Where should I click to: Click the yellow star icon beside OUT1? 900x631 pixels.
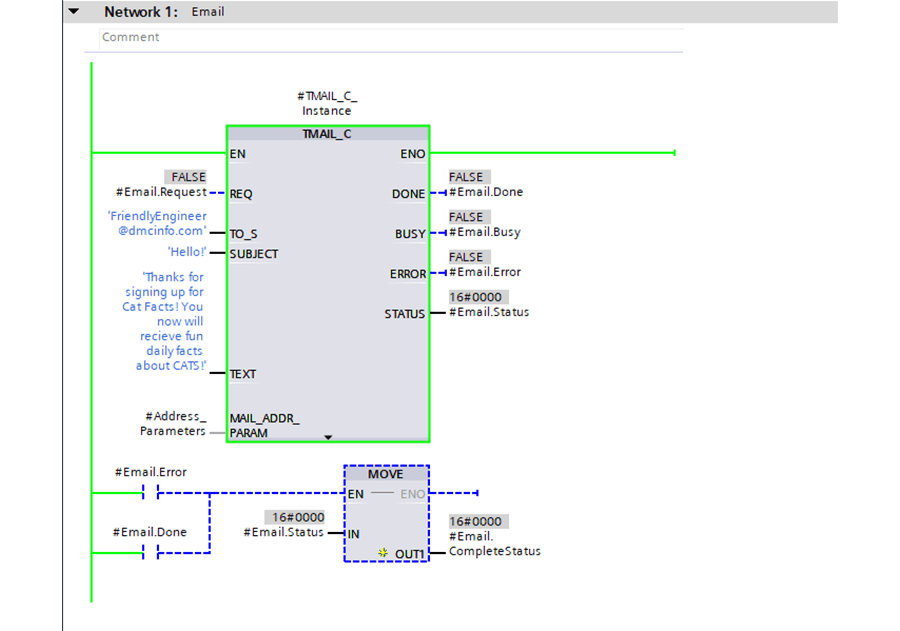(x=383, y=552)
